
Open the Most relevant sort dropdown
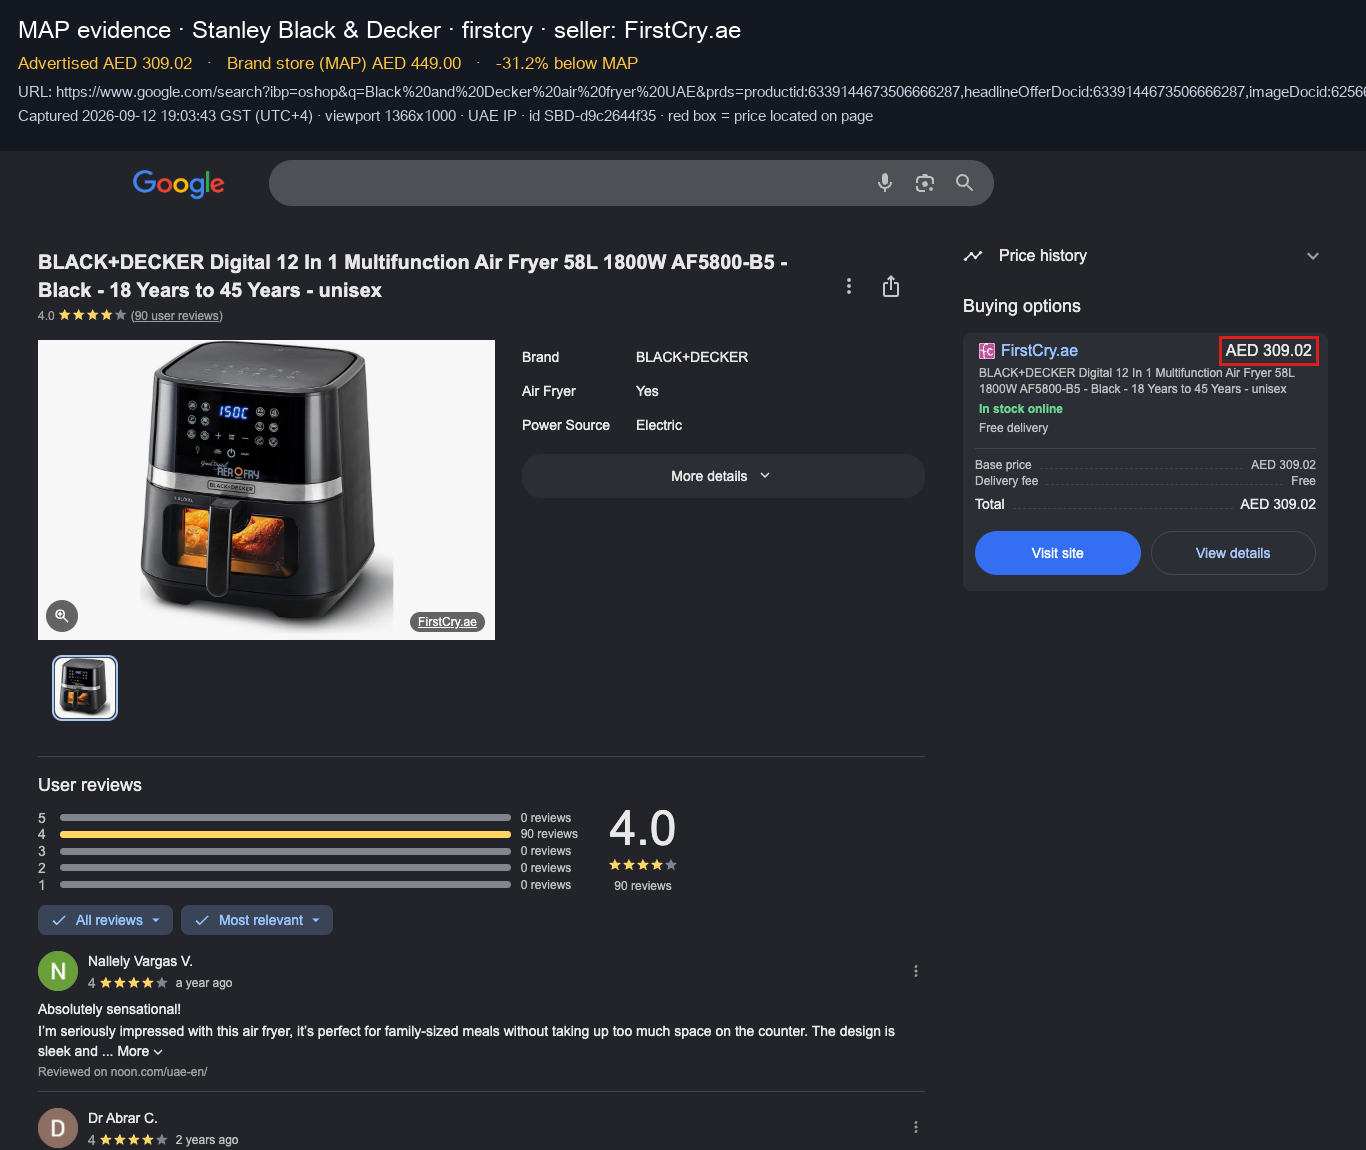258,920
